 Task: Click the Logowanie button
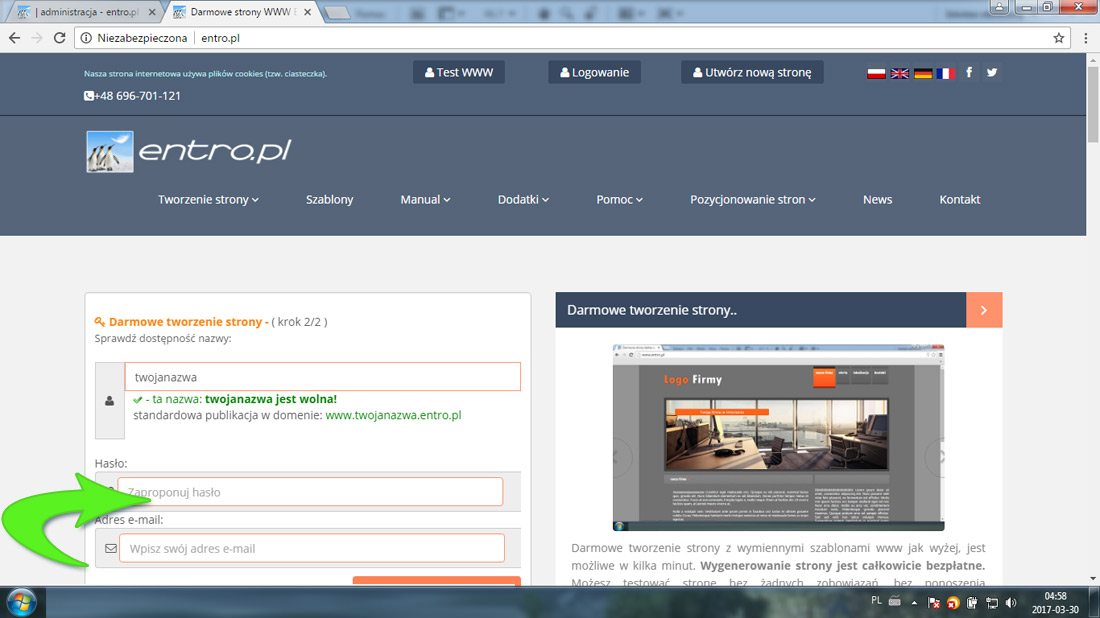[594, 72]
